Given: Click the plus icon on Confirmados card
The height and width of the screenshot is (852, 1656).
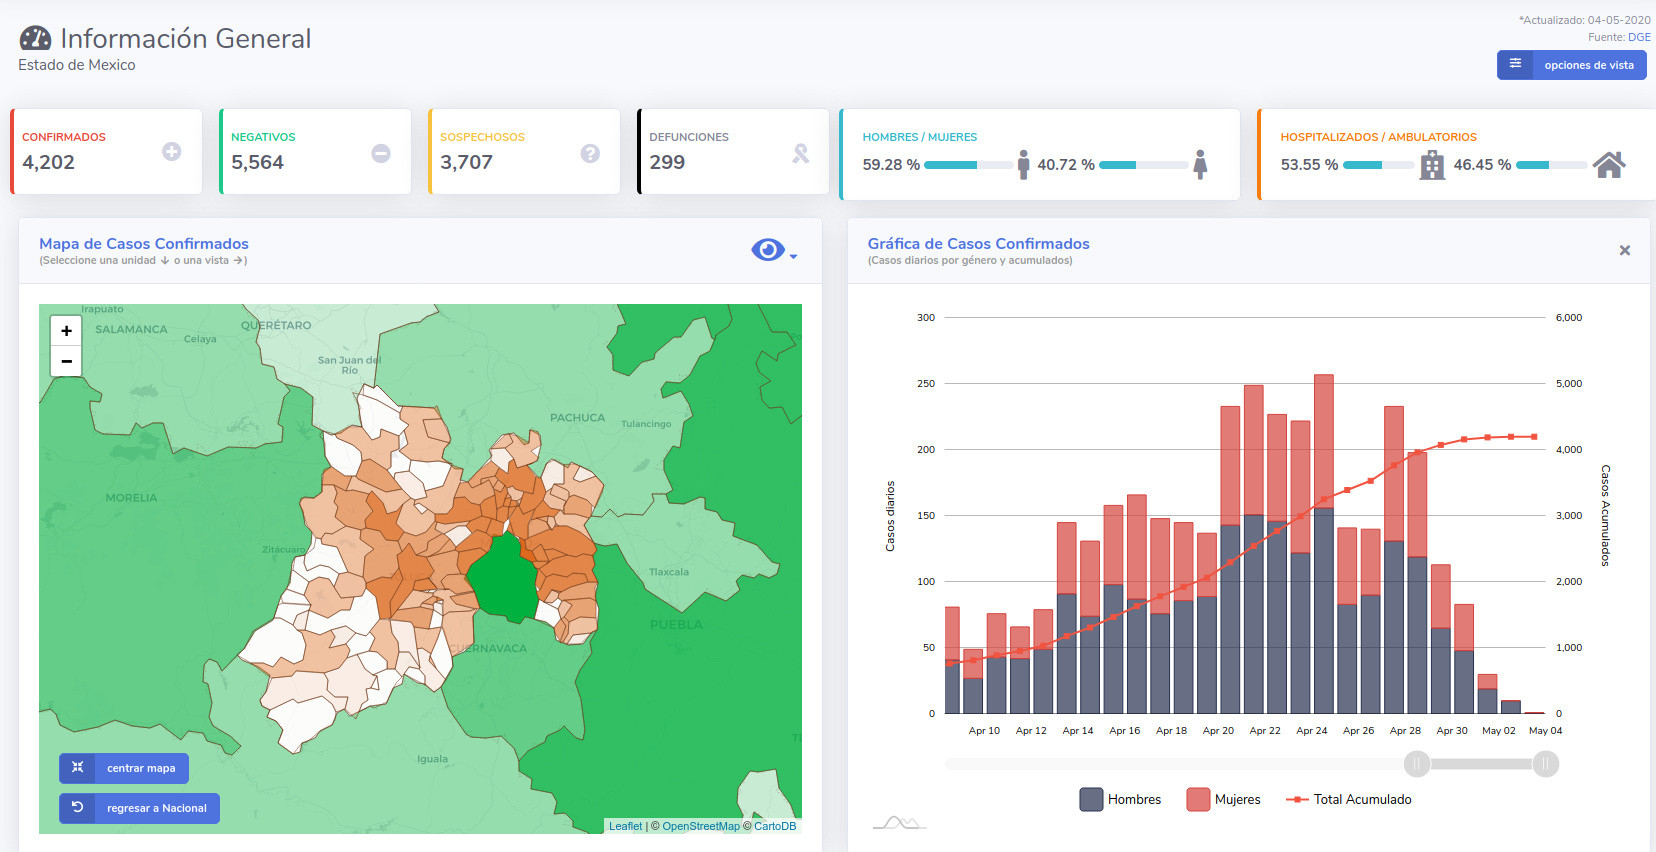Looking at the screenshot, I should (172, 152).
